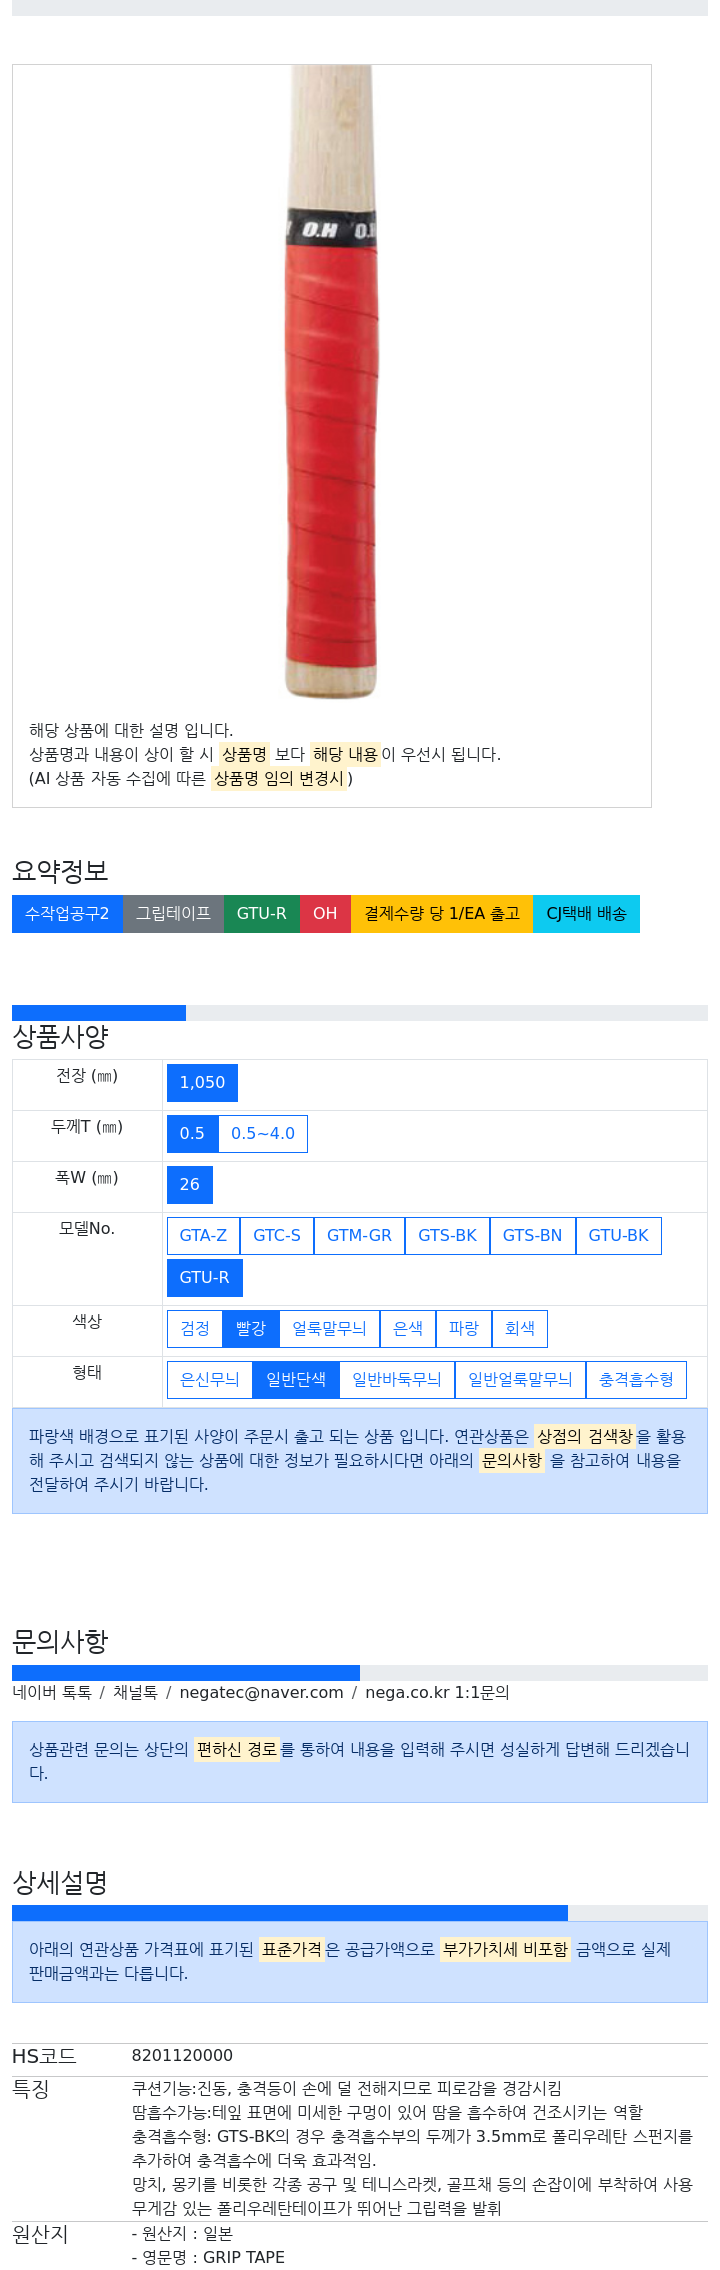
Task: Pick the 얼룩말무늬 color option
Action: point(329,1329)
